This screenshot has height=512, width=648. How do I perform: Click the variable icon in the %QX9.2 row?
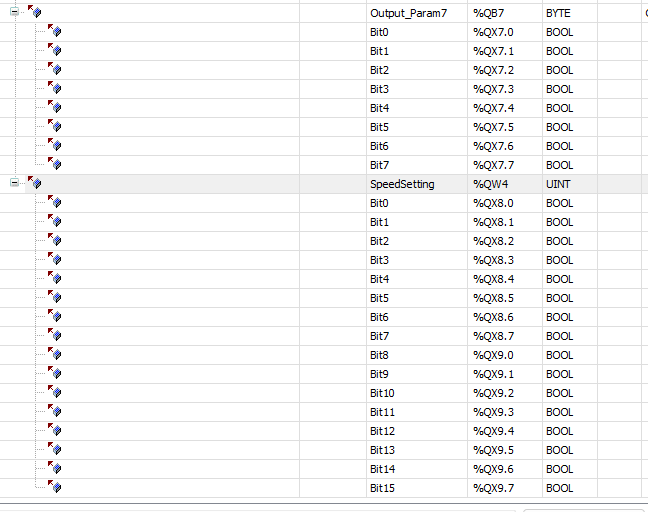[x=56, y=393]
